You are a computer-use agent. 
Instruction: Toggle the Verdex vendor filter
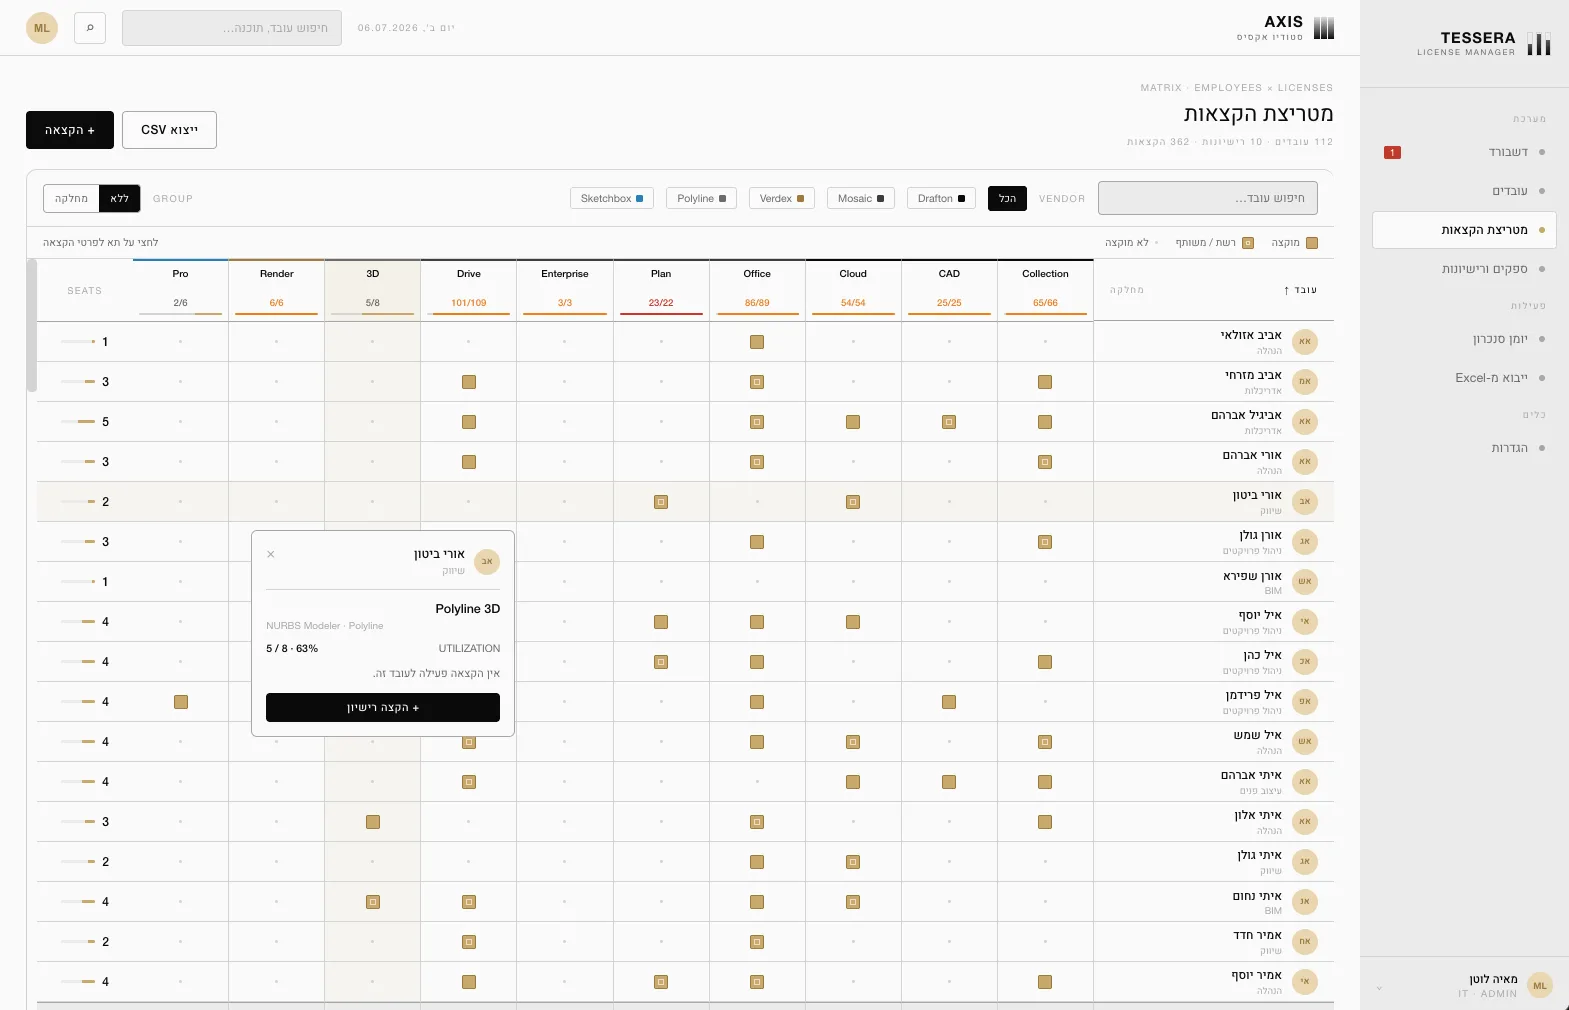(782, 198)
